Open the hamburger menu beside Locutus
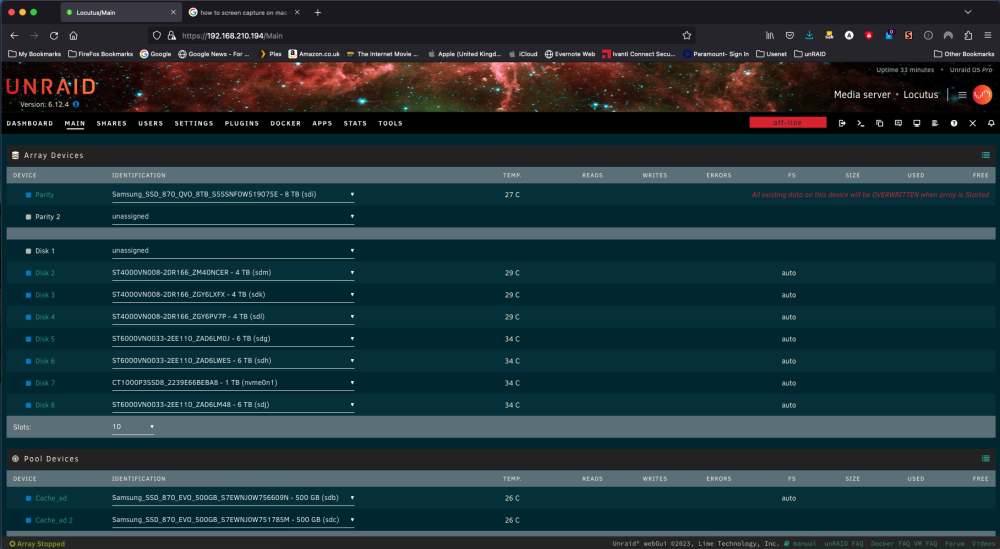The image size is (1000, 549). 962,94
